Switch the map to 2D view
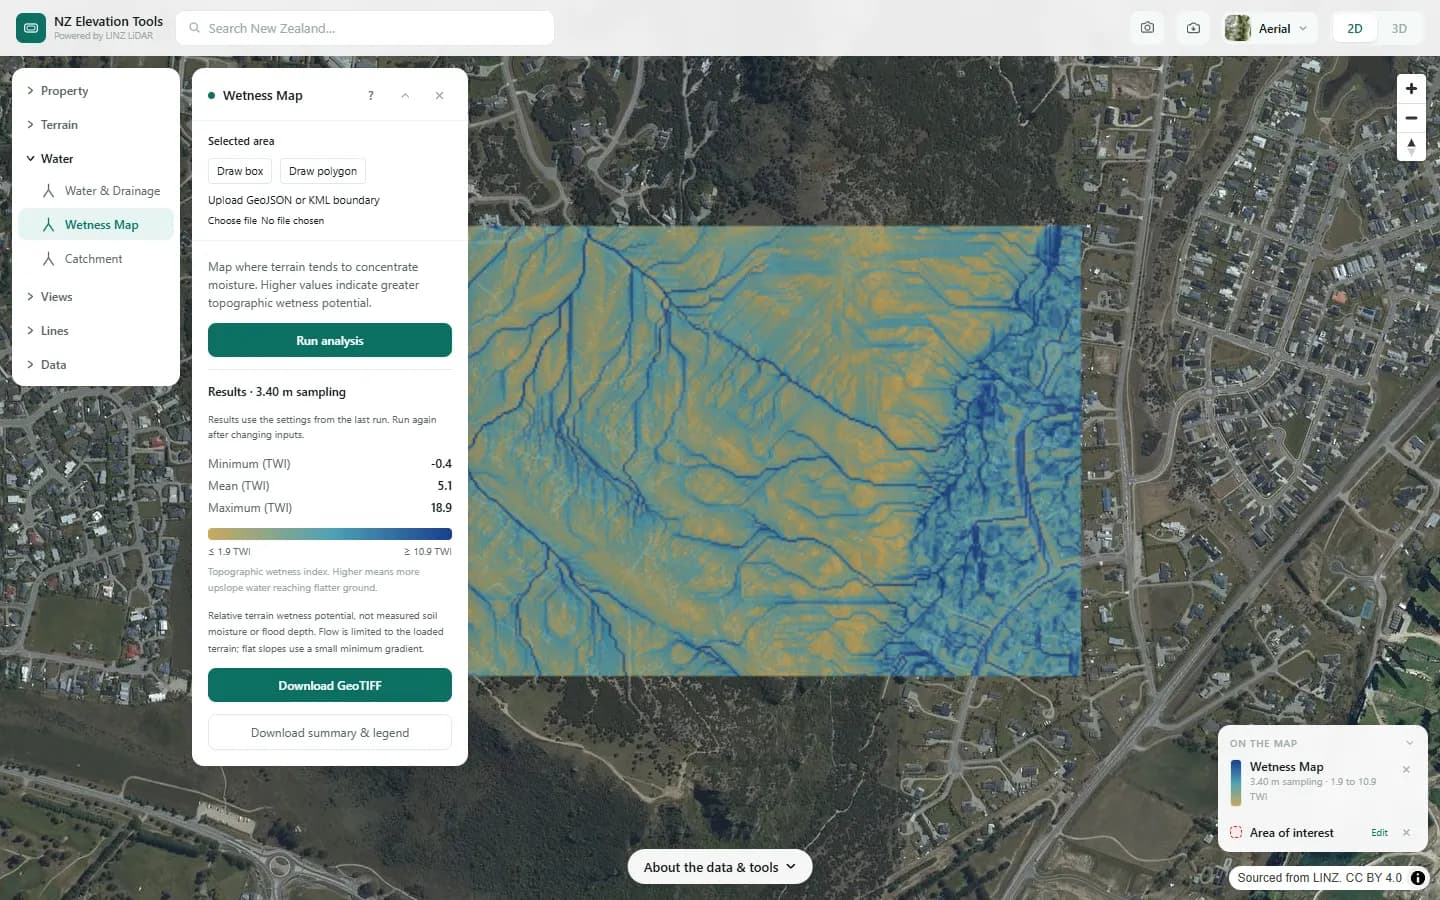Viewport: 1440px width, 900px height. 1355,28
